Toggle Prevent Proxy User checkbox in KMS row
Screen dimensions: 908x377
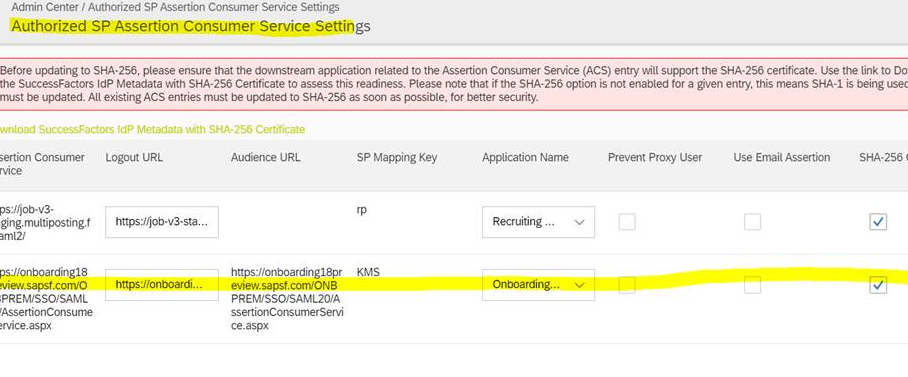pyautogui.click(x=627, y=285)
